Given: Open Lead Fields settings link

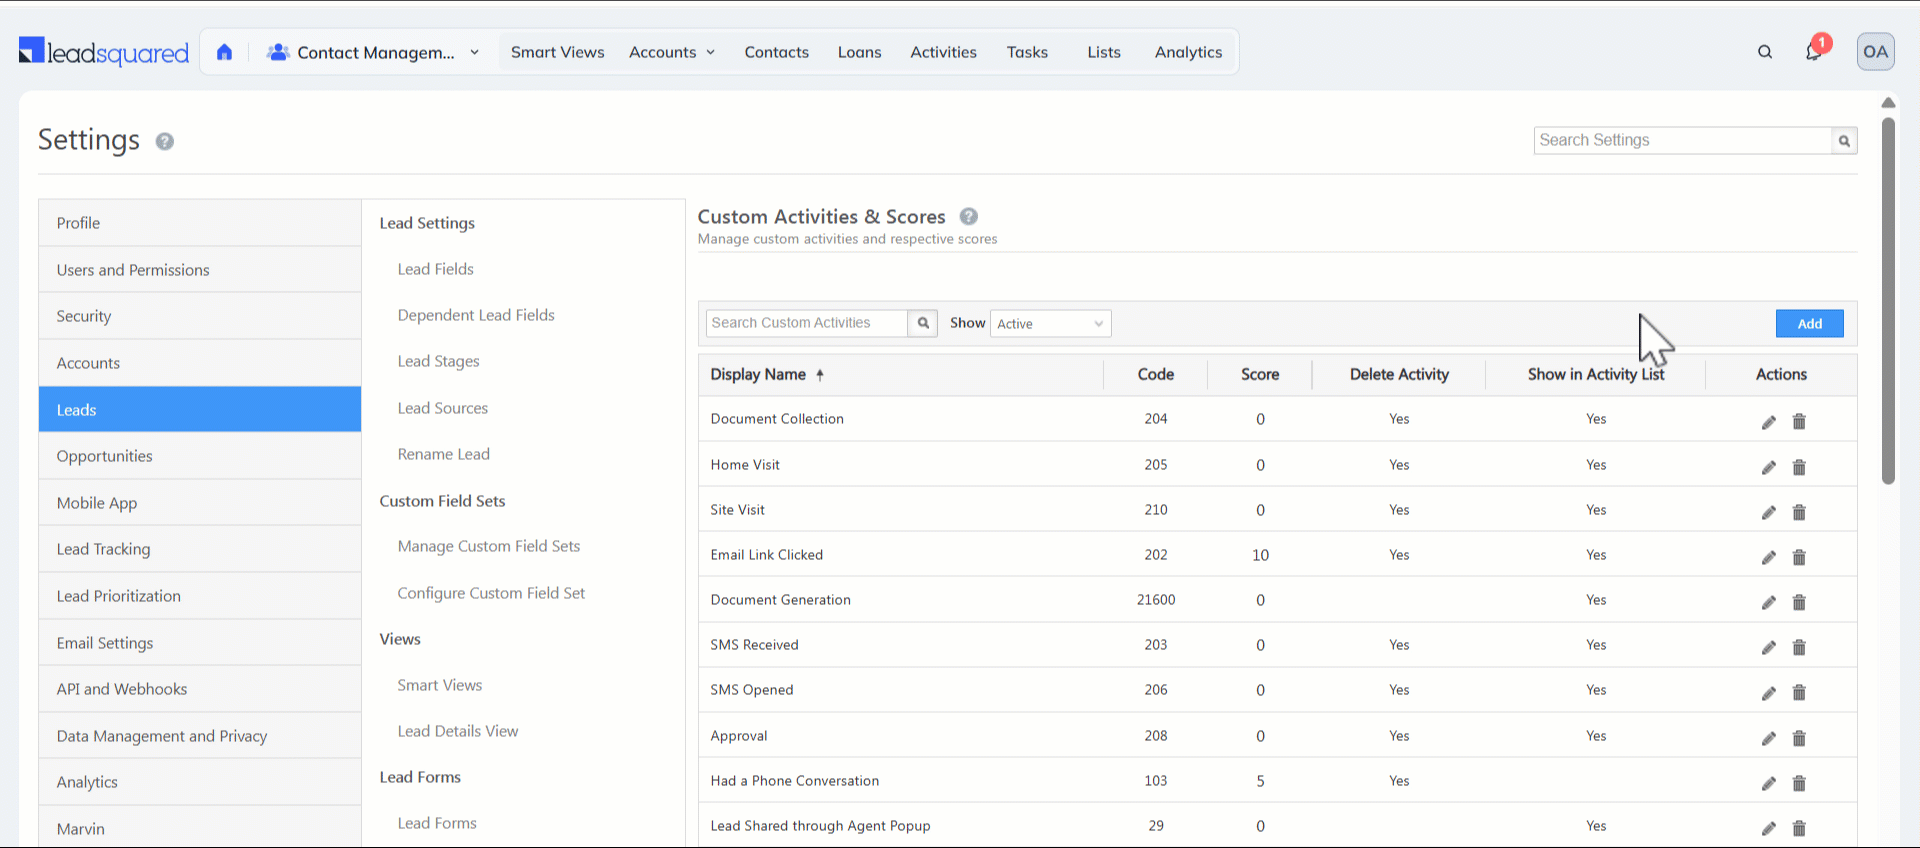Looking at the screenshot, I should 435,269.
